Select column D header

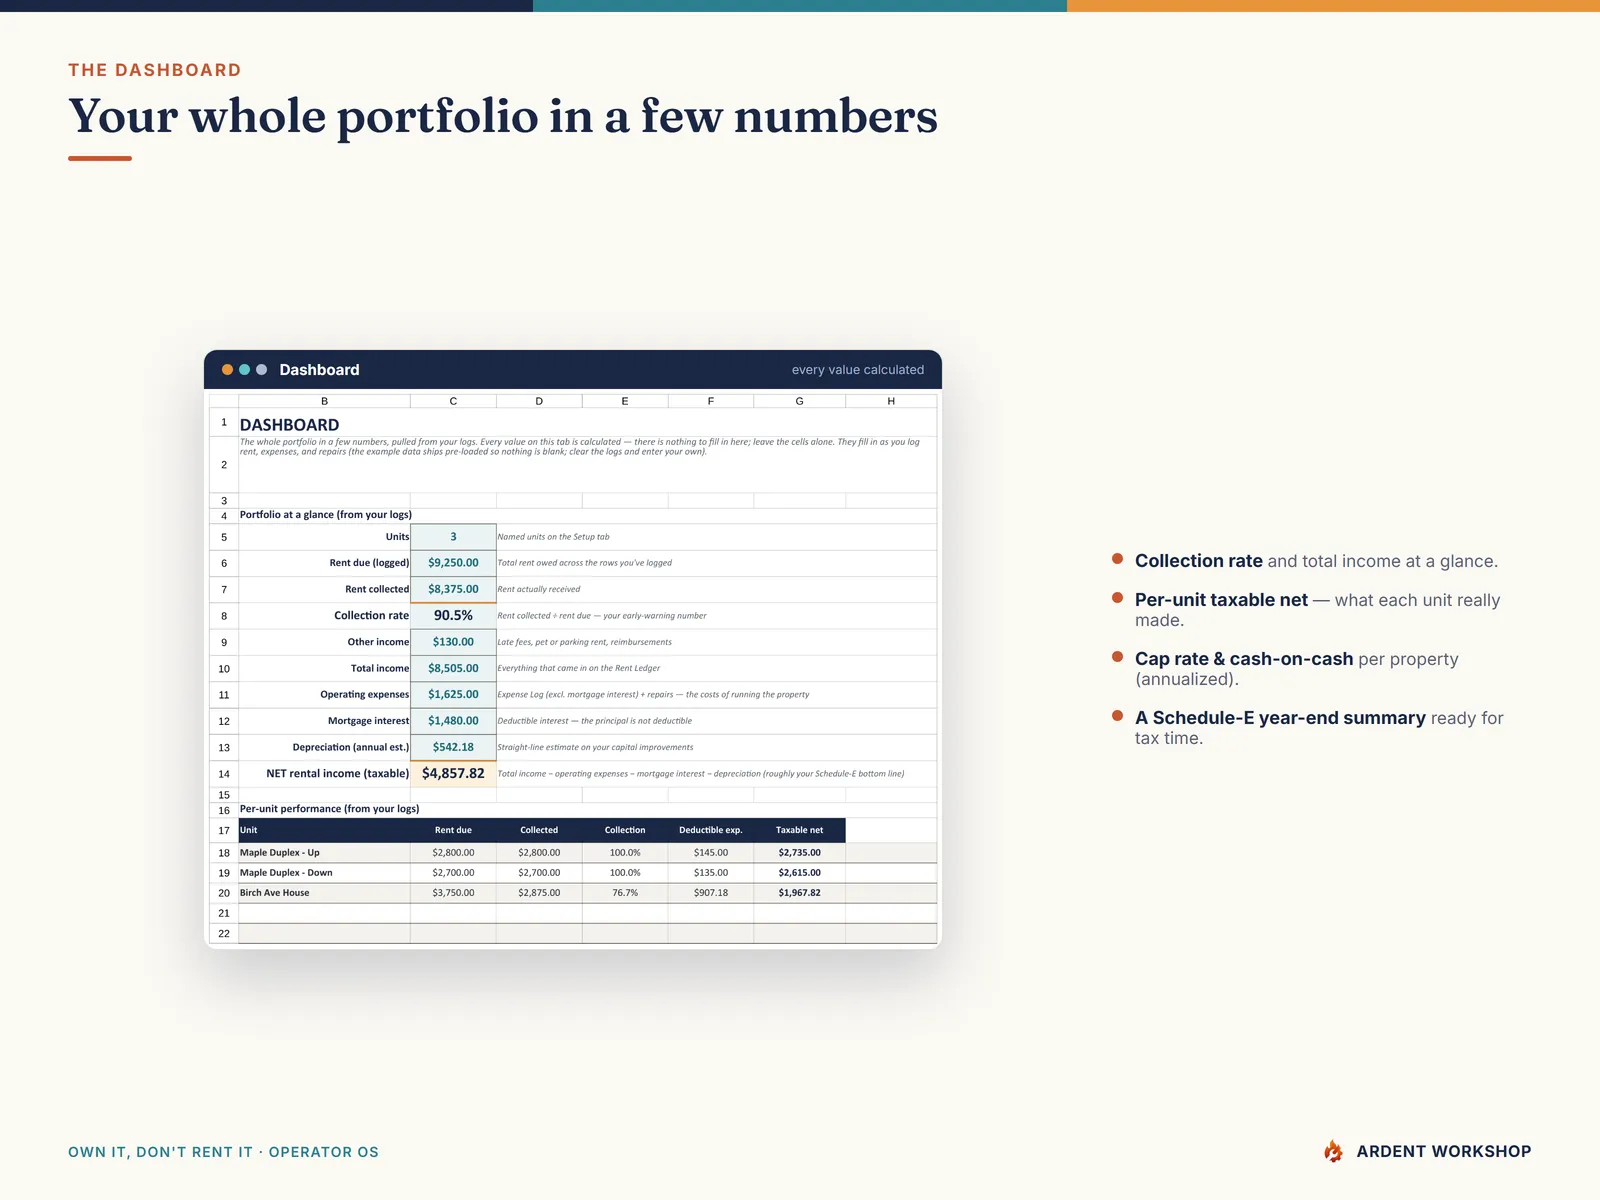coord(539,401)
